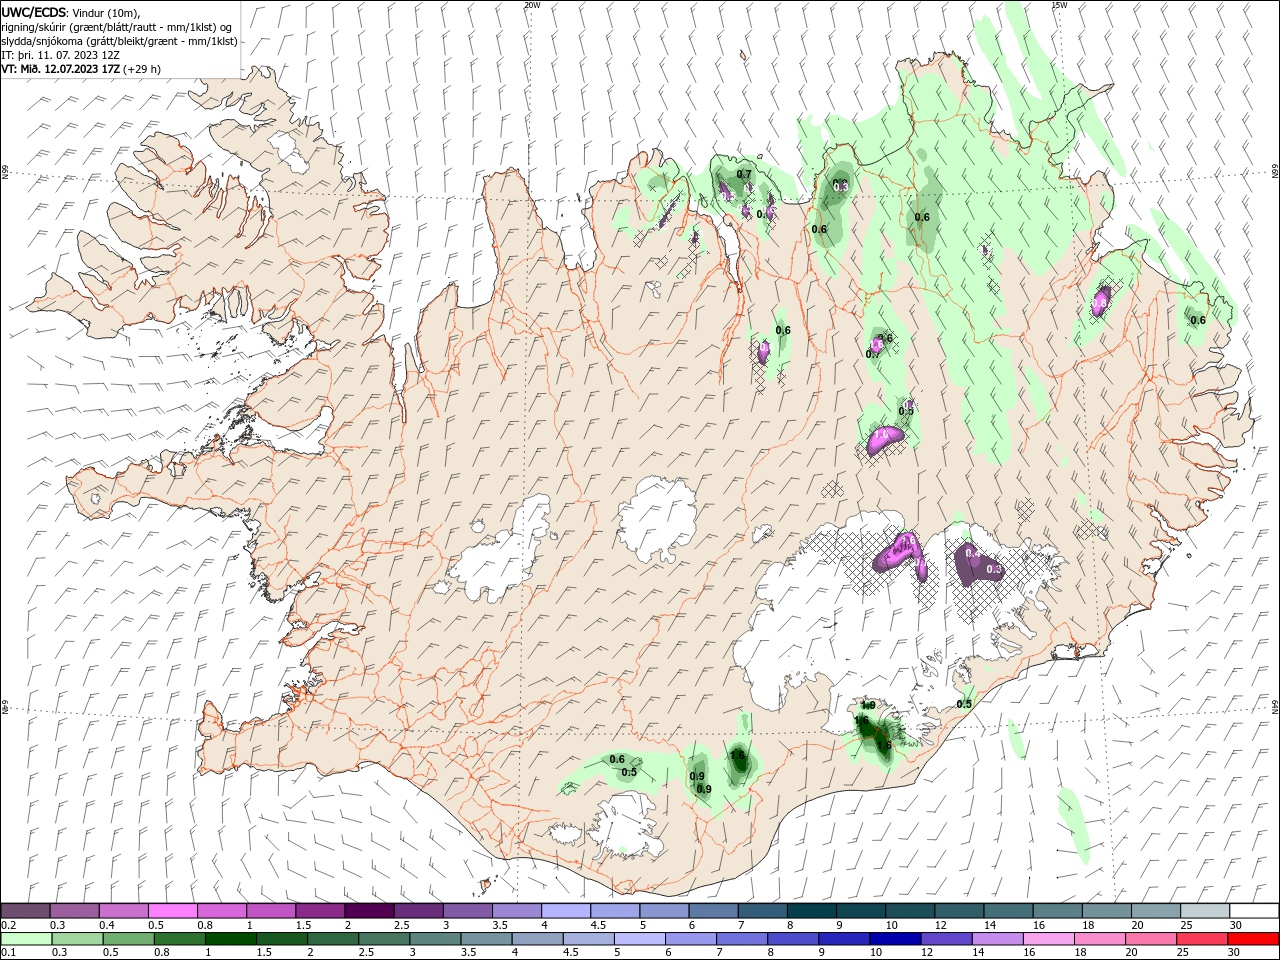Pick the pinkish-red 25 mm rain swatch
The width and height of the screenshot is (1280, 960).
tap(1202, 939)
